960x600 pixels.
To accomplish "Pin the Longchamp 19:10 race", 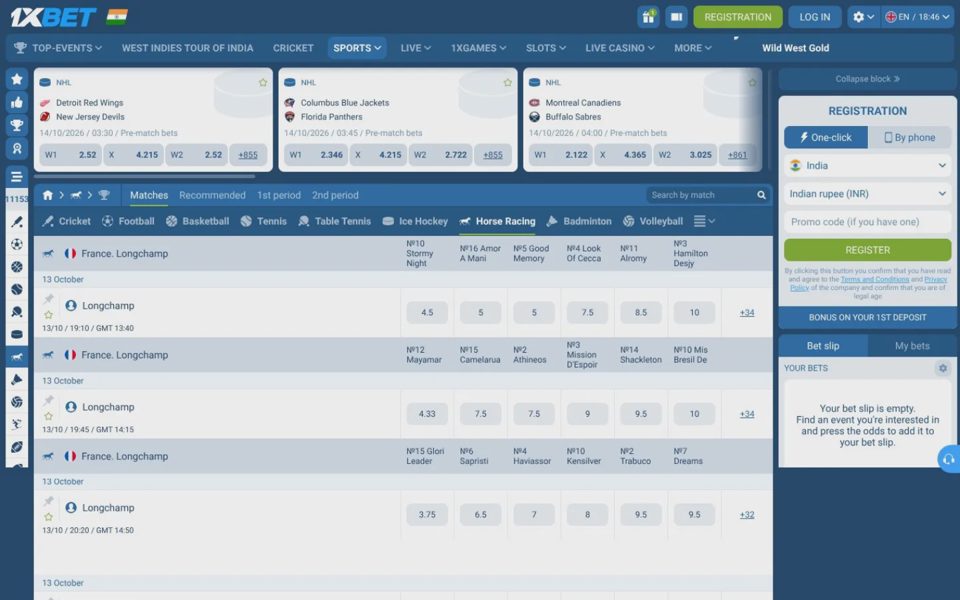I will pyautogui.click(x=48, y=299).
